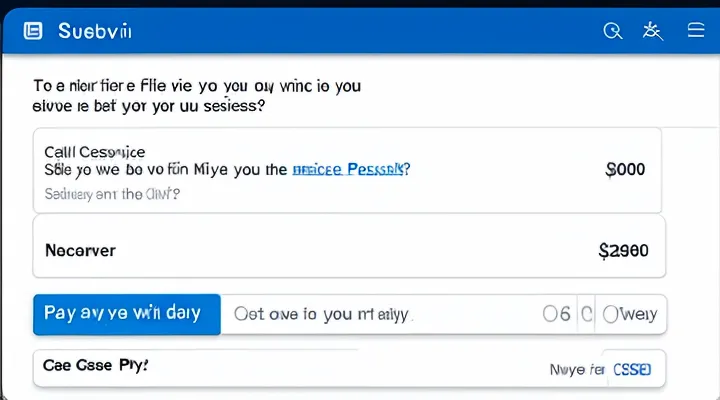Follow the blue "Pesssik?" link
720x400 pixels.
pos(349,170)
